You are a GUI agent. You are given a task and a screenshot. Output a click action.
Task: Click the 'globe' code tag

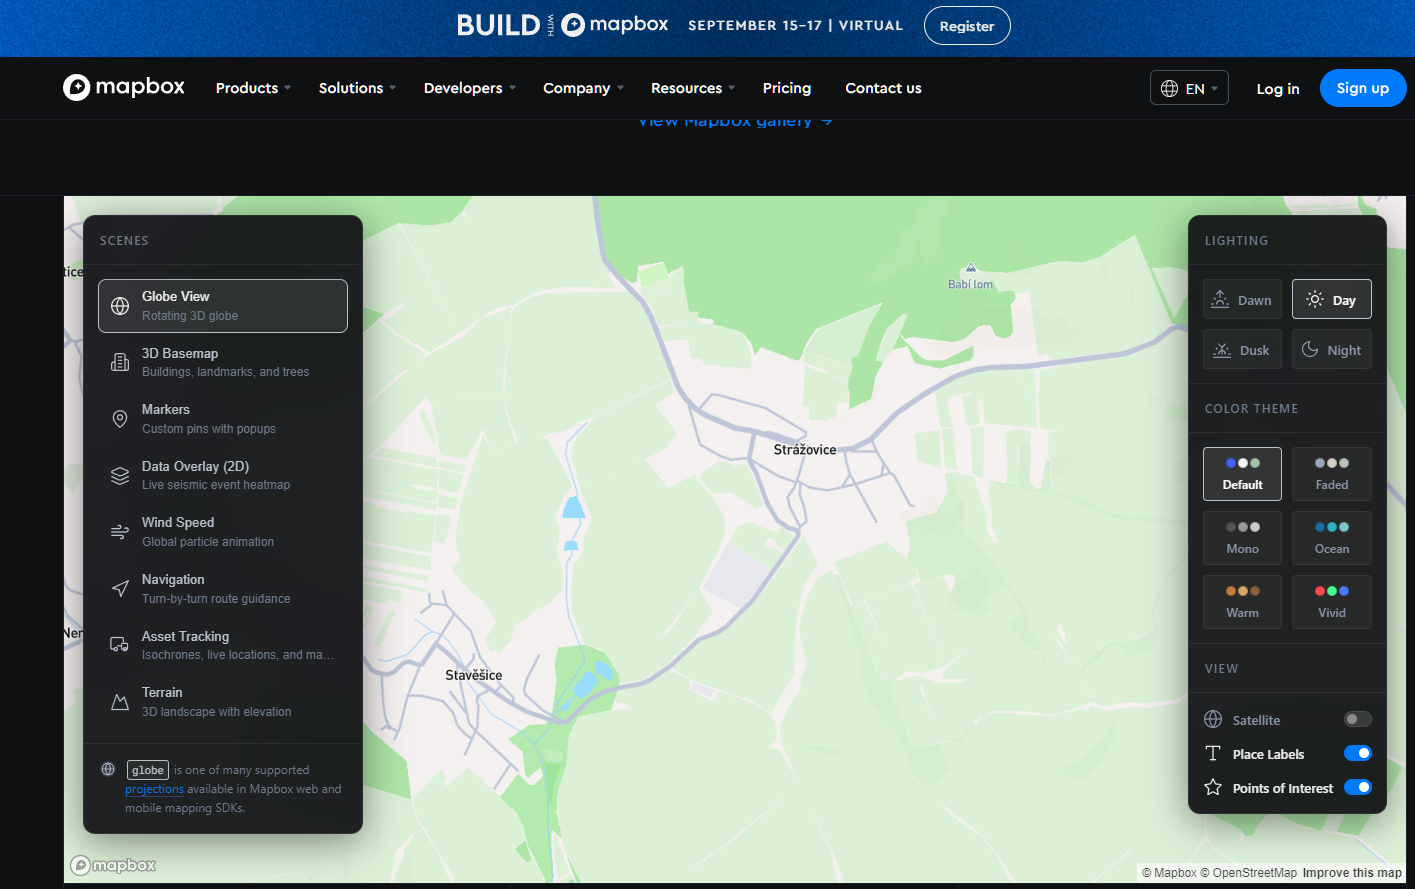click(x=148, y=770)
